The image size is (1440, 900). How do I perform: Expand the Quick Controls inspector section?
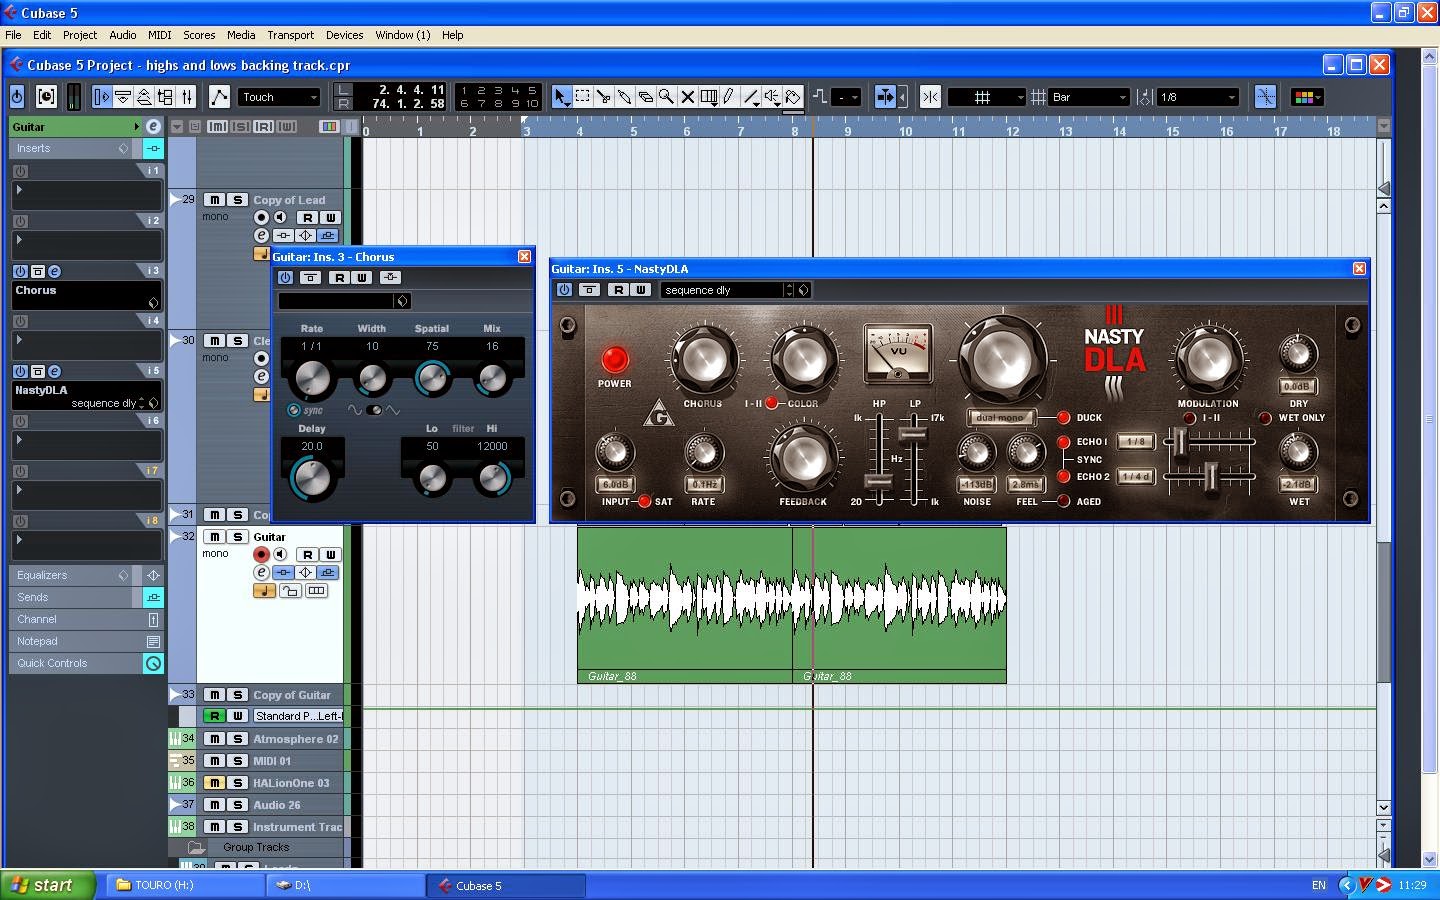70,664
